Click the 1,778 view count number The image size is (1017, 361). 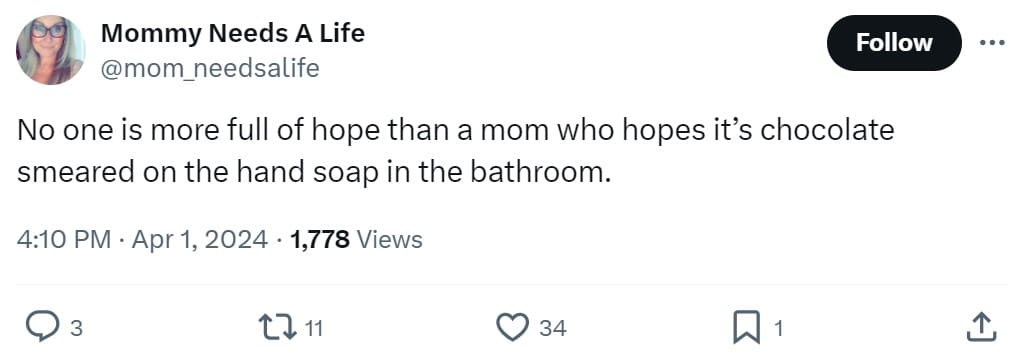point(320,240)
